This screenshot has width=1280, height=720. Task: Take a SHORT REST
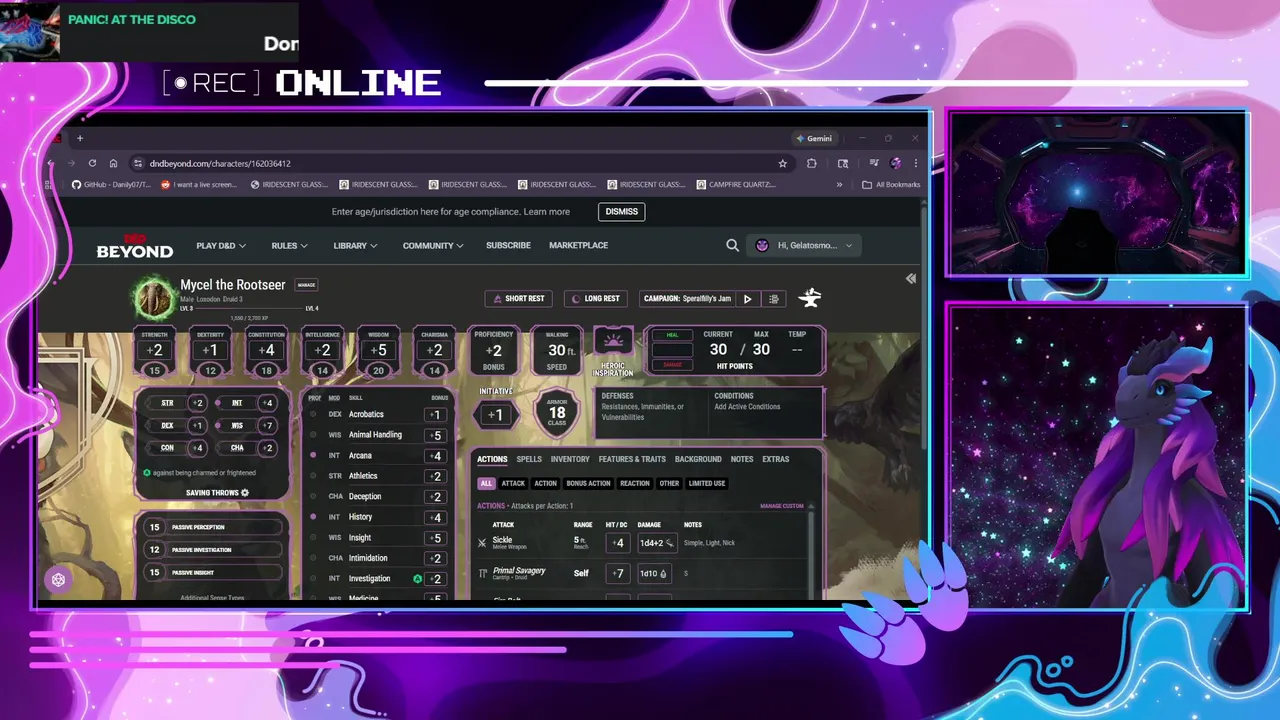[519, 298]
